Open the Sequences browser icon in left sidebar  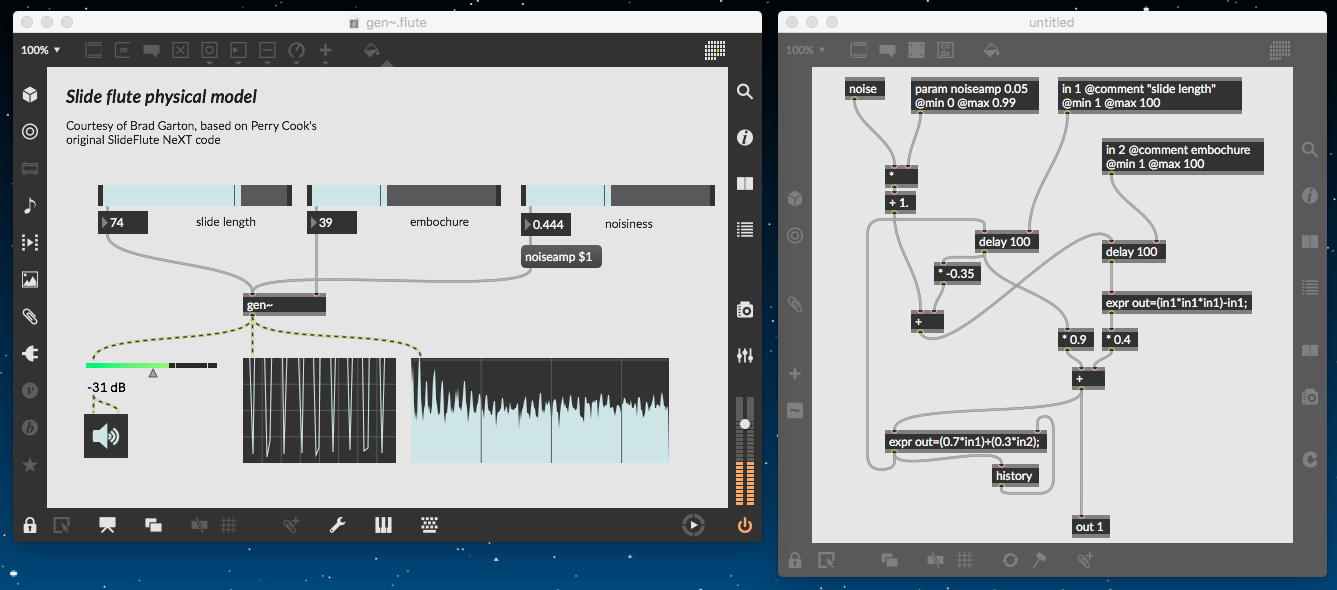point(30,242)
